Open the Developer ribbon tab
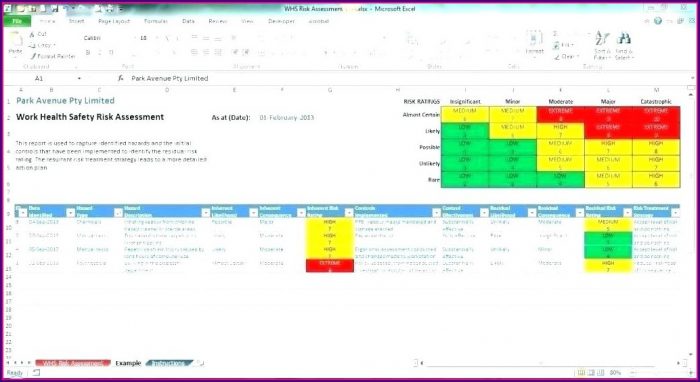Screen dimensions: 700x382 (281, 21)
